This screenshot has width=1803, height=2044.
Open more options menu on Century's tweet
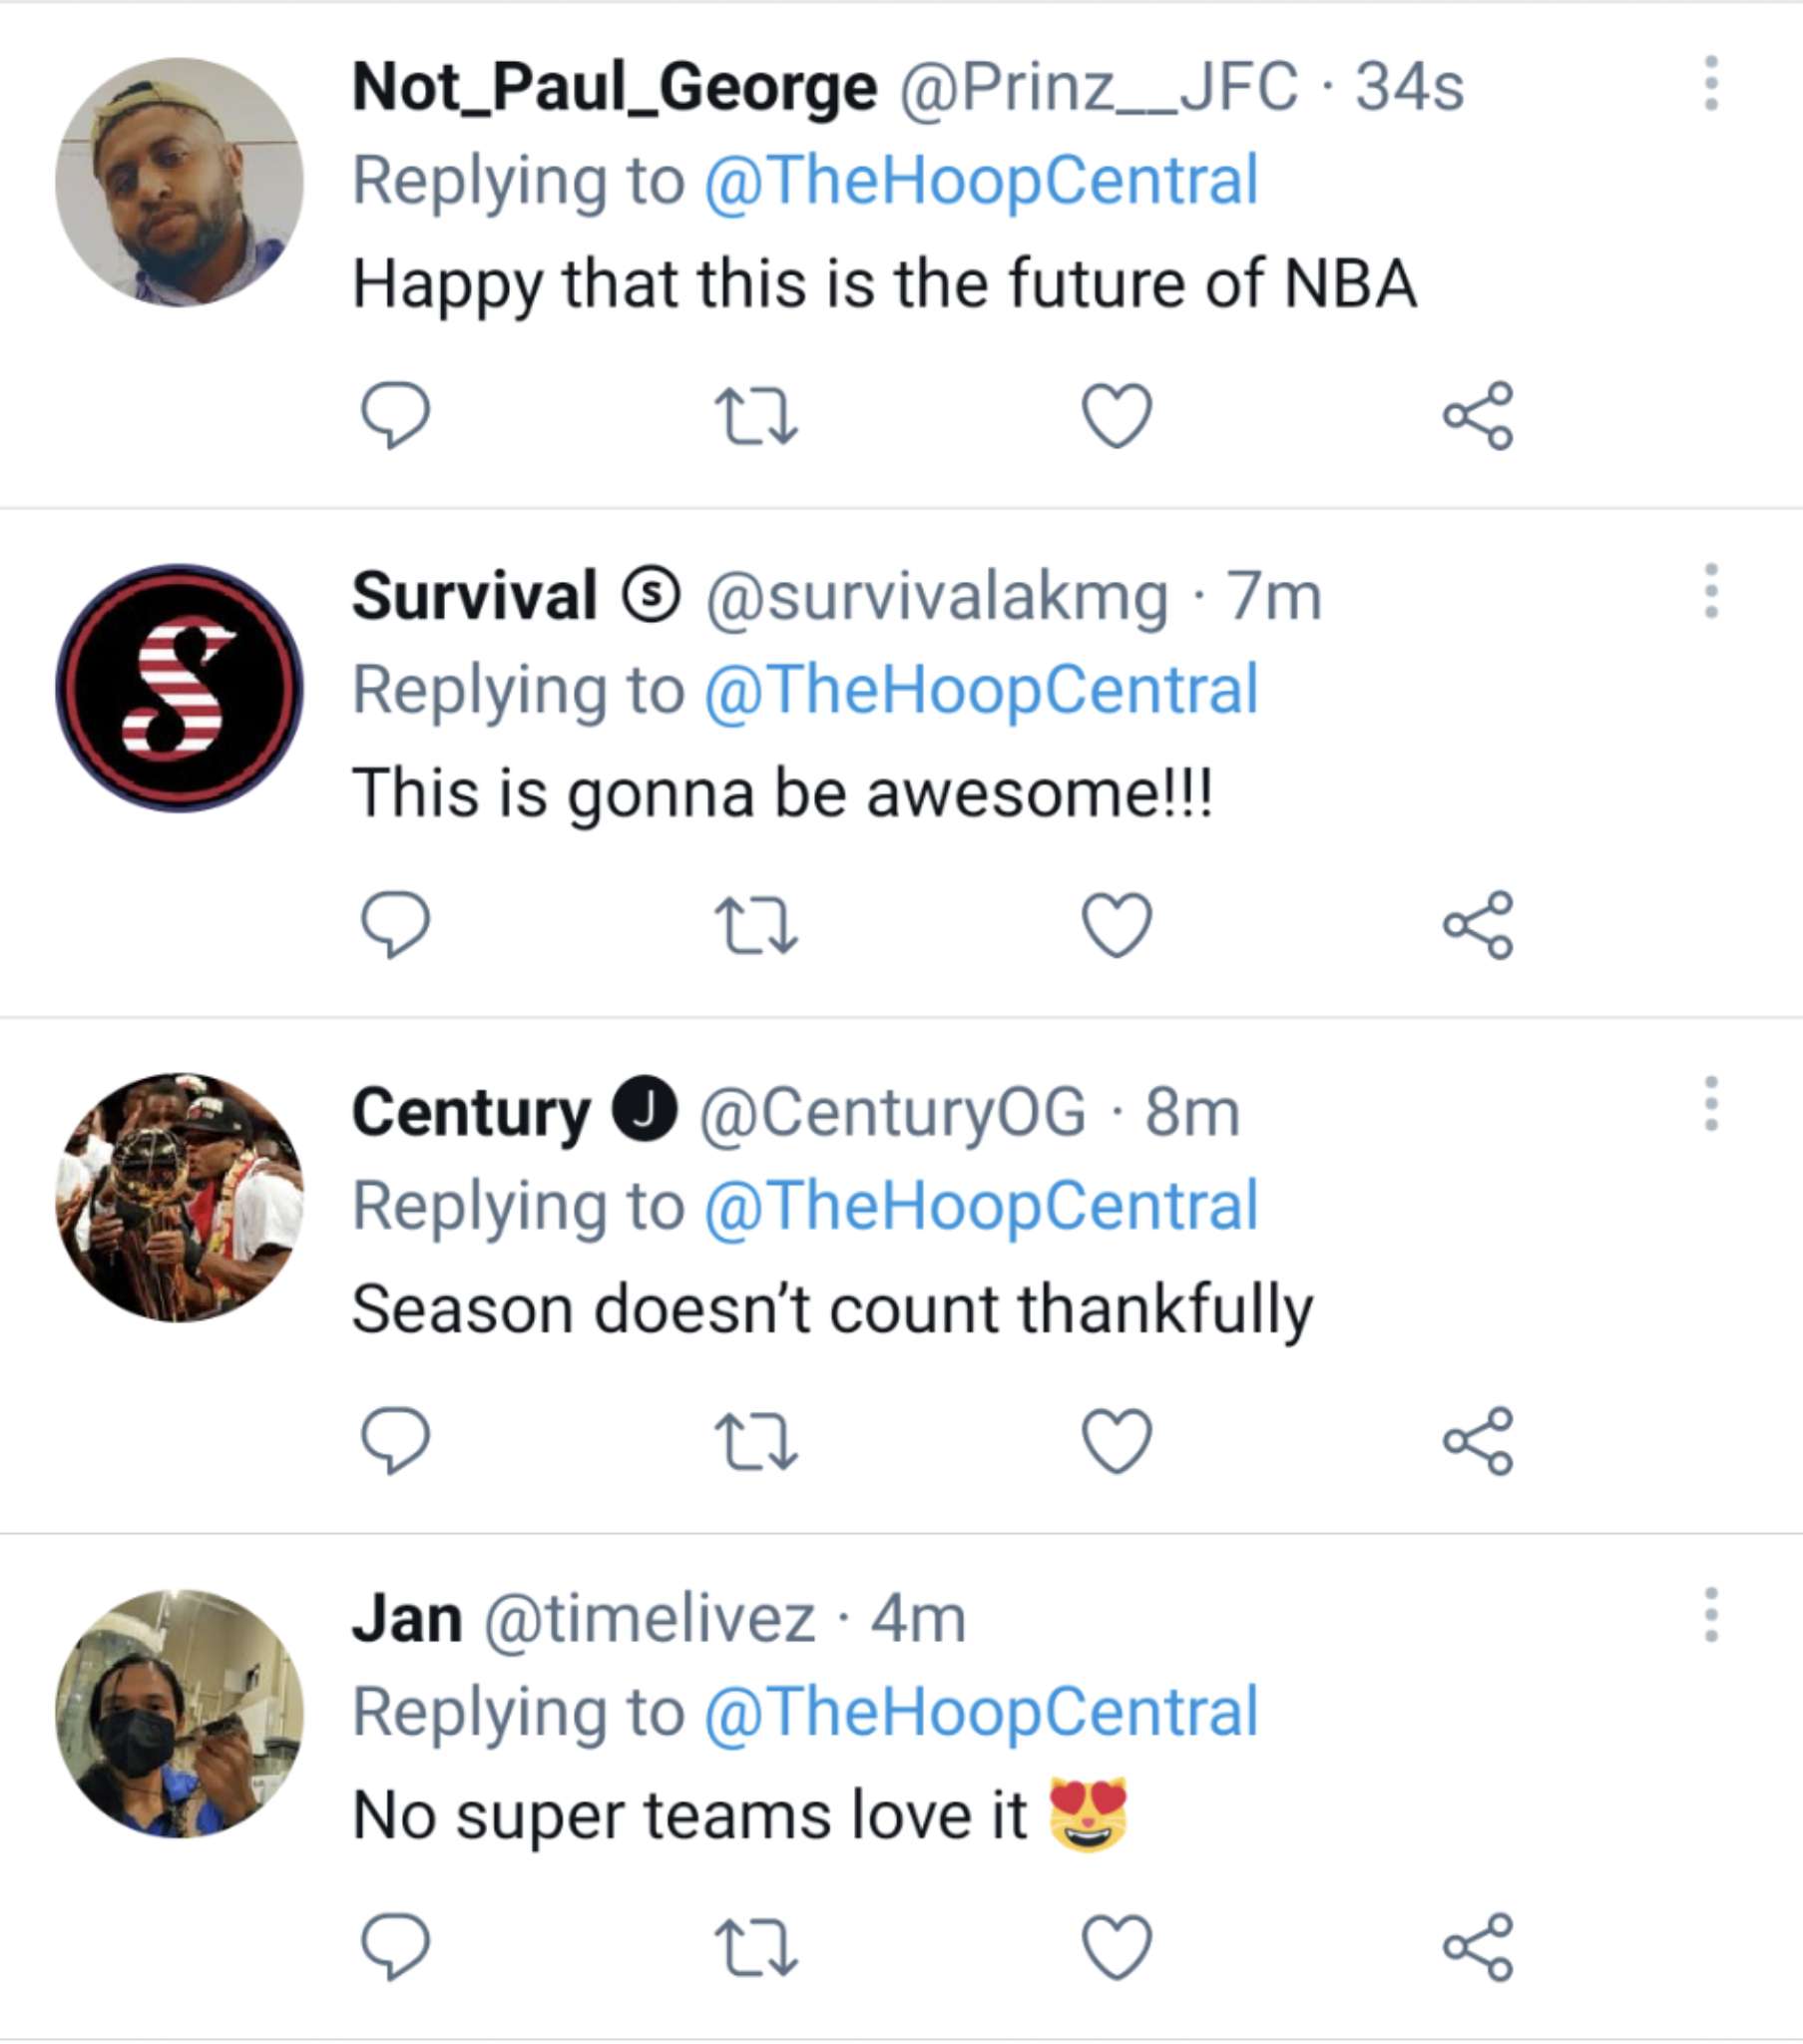pyautogui.click(x=1711, y=1104)
